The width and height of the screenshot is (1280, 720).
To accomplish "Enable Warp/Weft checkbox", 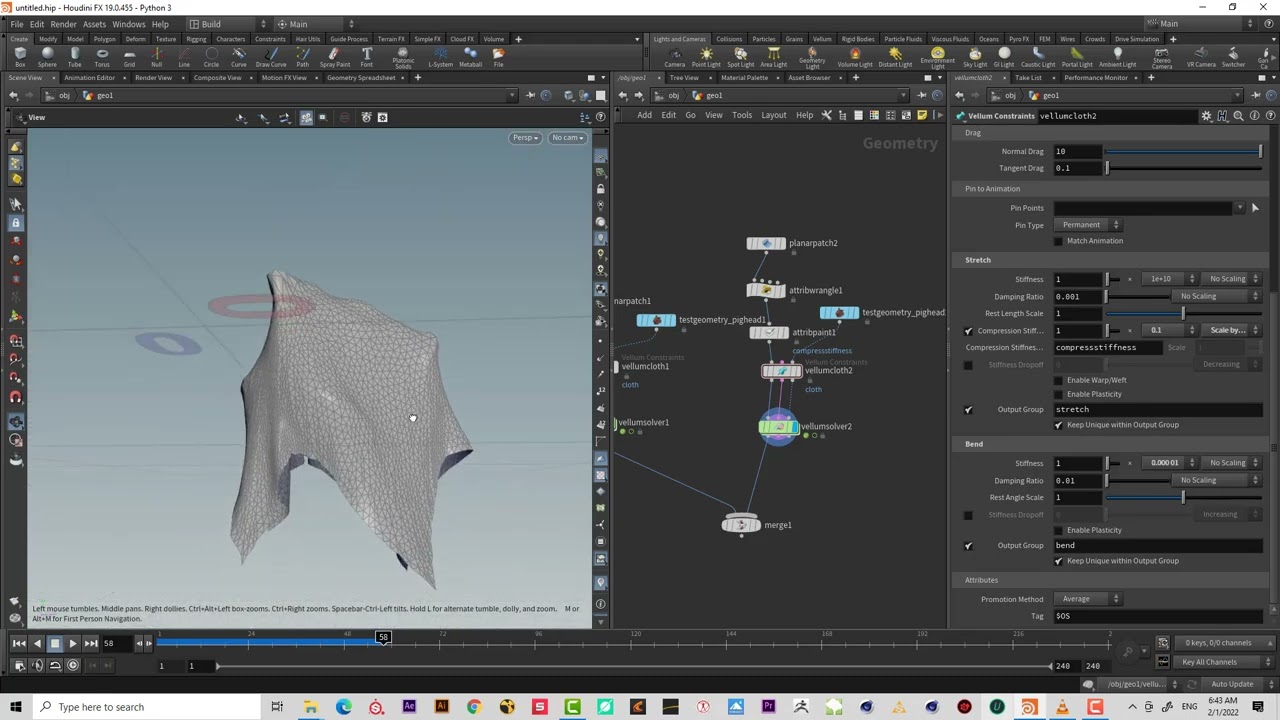I will [x=1059, y=380].
